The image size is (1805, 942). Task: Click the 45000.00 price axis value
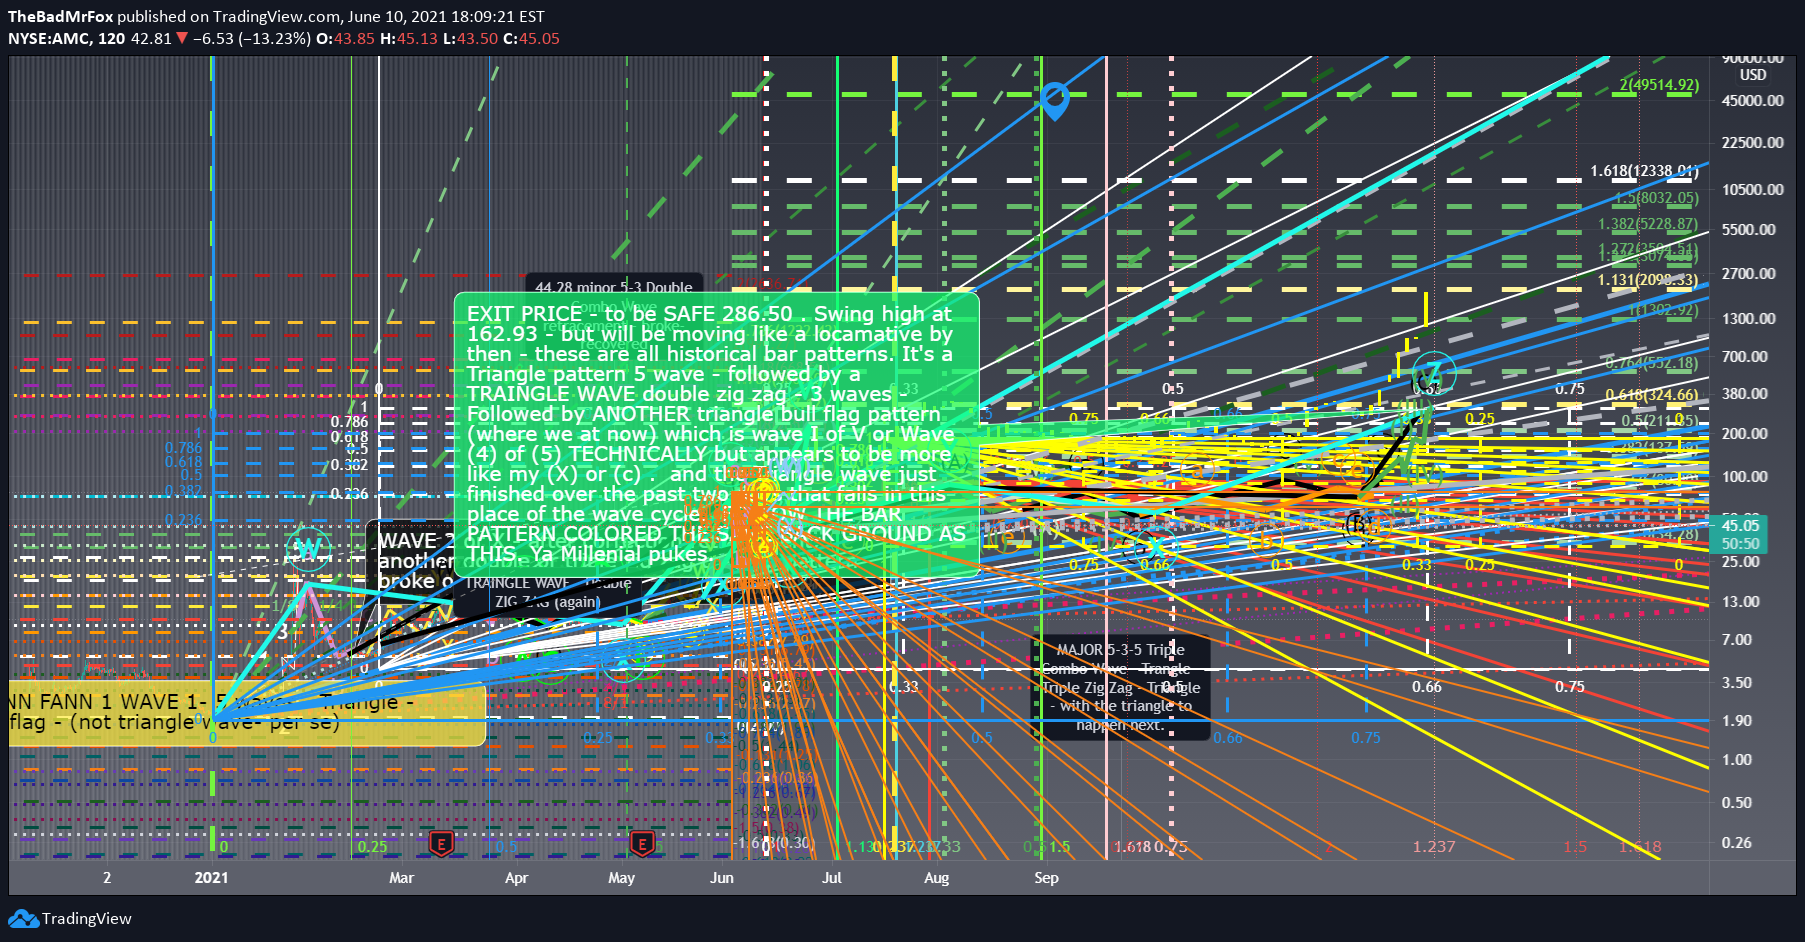click(1753, 100)
